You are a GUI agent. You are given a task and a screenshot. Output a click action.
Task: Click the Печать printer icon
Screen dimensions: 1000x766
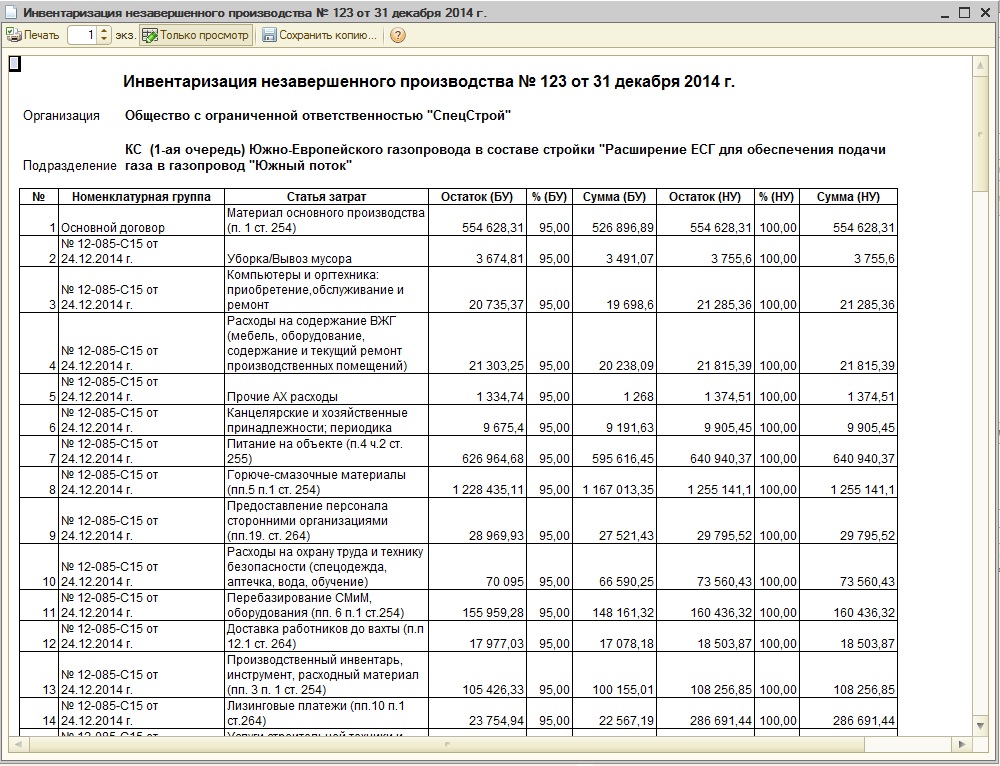pyautogui.click(x=14, y=35)
